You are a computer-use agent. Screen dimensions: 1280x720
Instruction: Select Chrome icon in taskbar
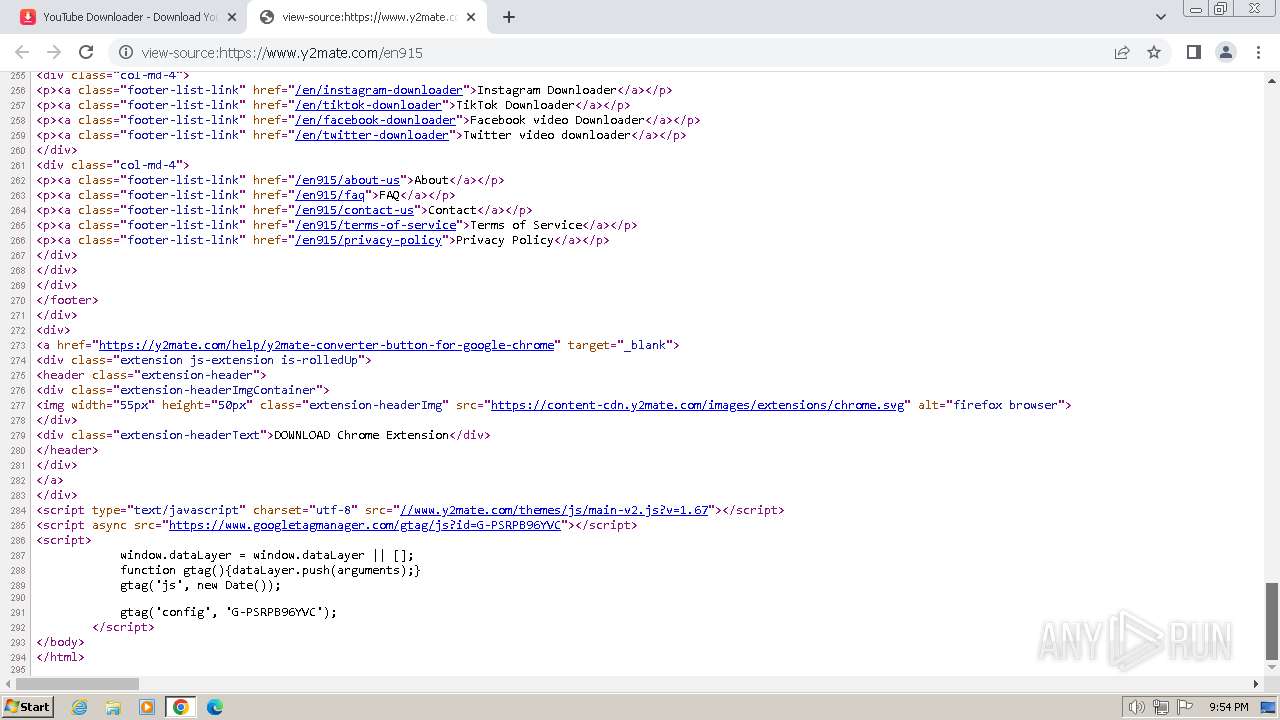pos(181,707)
